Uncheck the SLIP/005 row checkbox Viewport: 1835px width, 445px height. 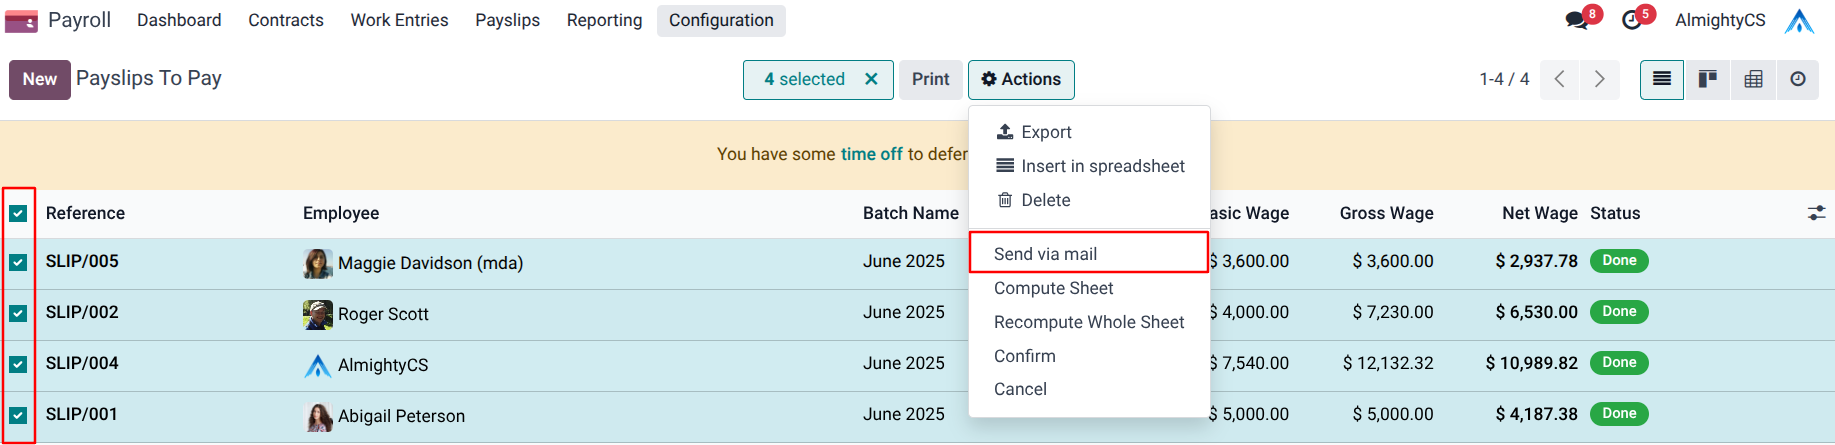coord(18,262)
